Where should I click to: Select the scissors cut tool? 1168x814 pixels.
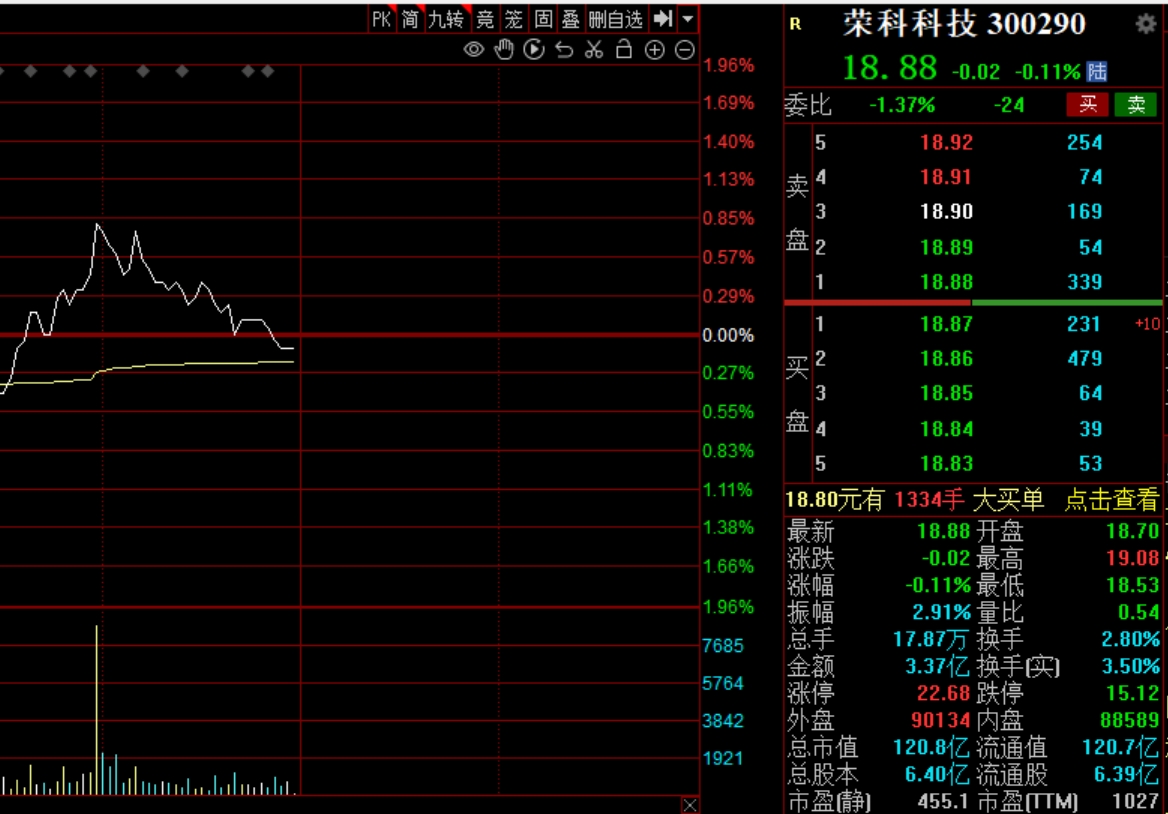click(x=594, y=50)
